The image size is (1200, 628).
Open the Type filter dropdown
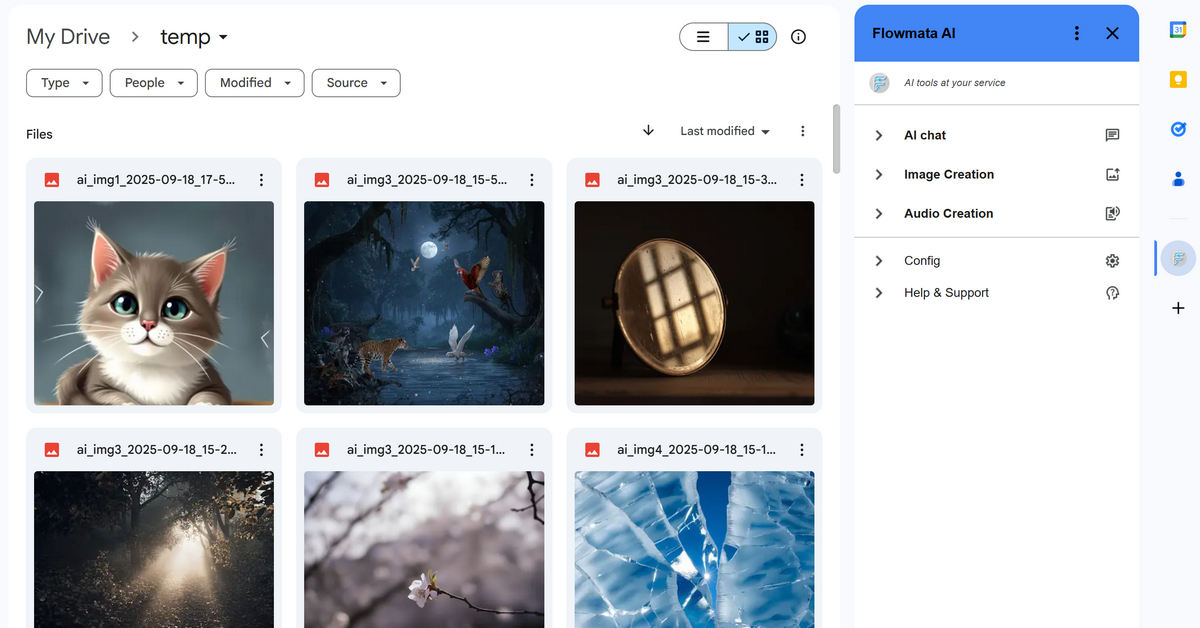(x=64, y=83)
